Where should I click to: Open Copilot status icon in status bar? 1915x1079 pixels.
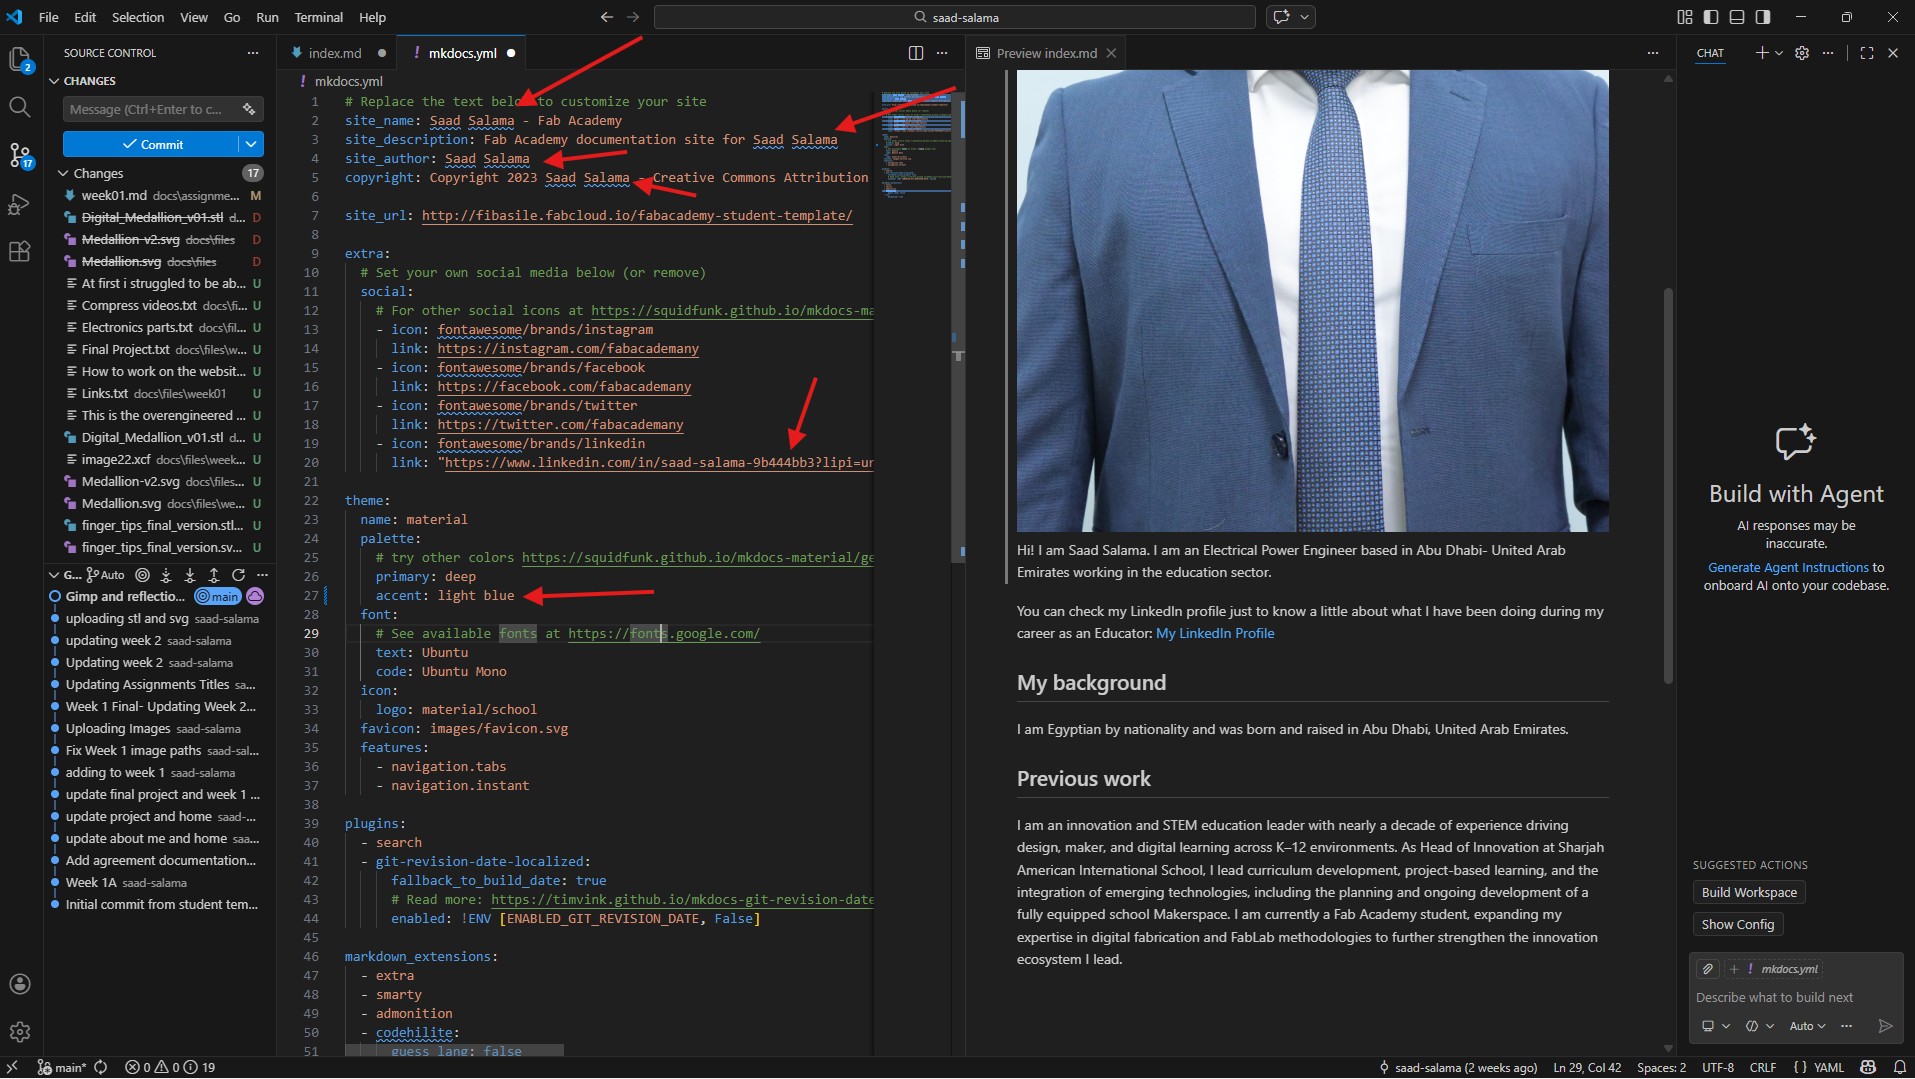1868,1067
